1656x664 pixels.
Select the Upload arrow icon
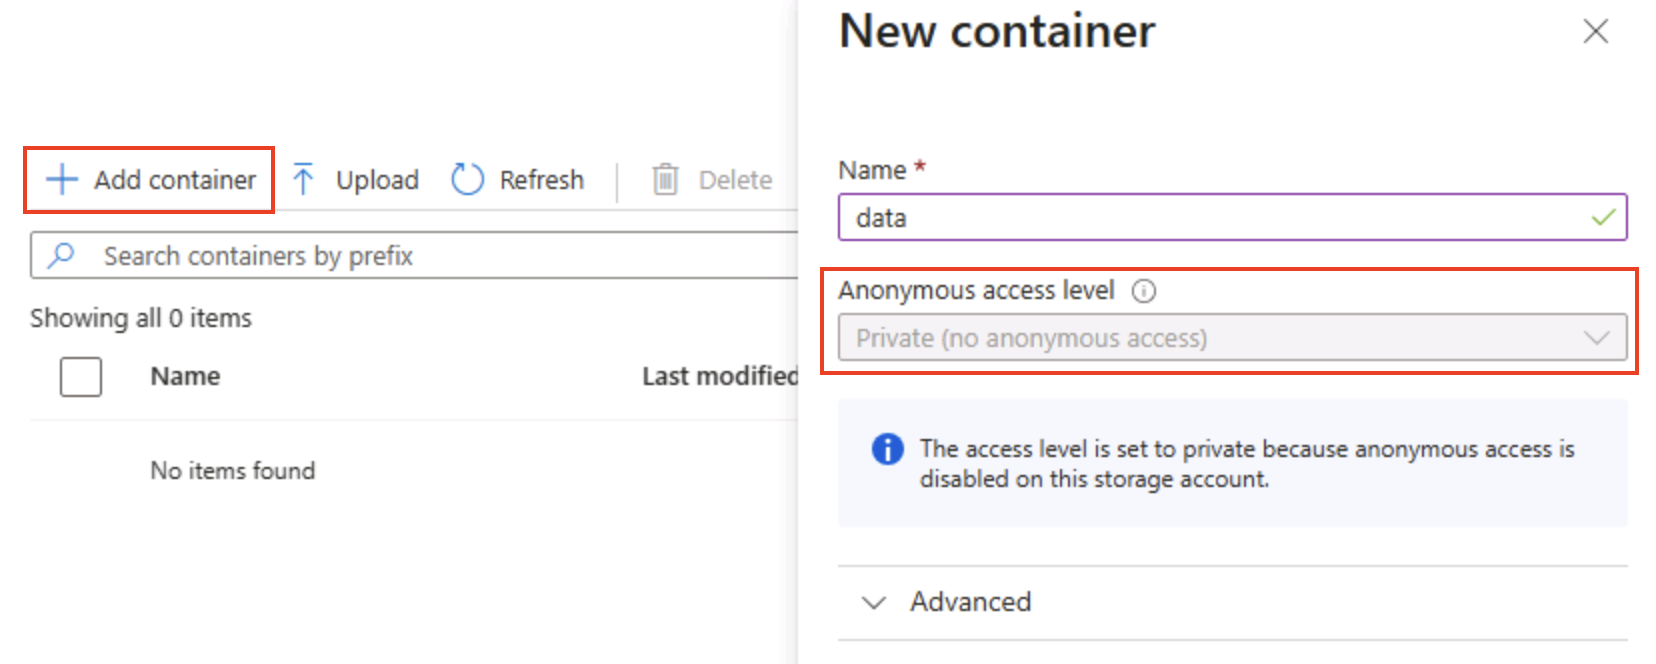(303, 178)
